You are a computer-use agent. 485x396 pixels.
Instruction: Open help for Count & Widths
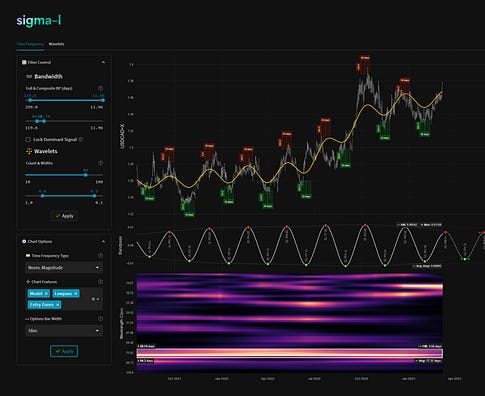pos(100,163)
